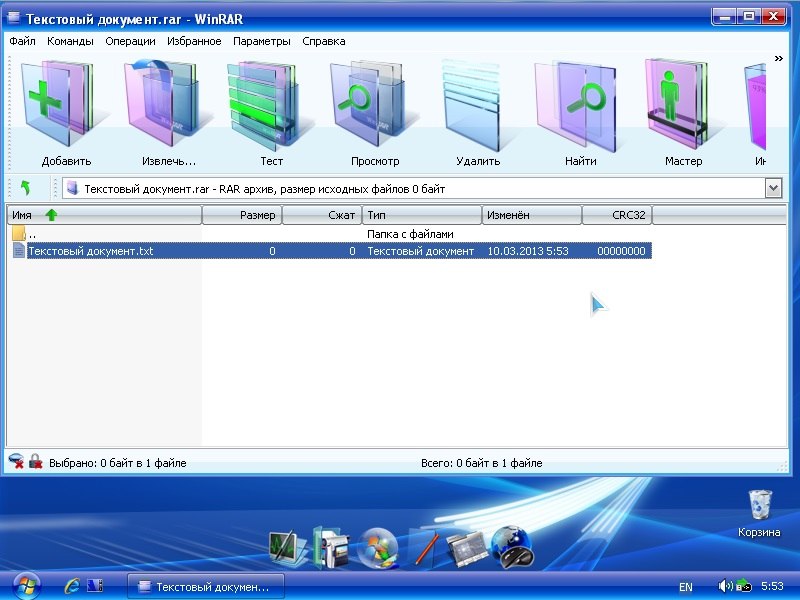Click the Windows logo orb dock icon
This screenshot has height=600, width=800.
coord(378,549)
